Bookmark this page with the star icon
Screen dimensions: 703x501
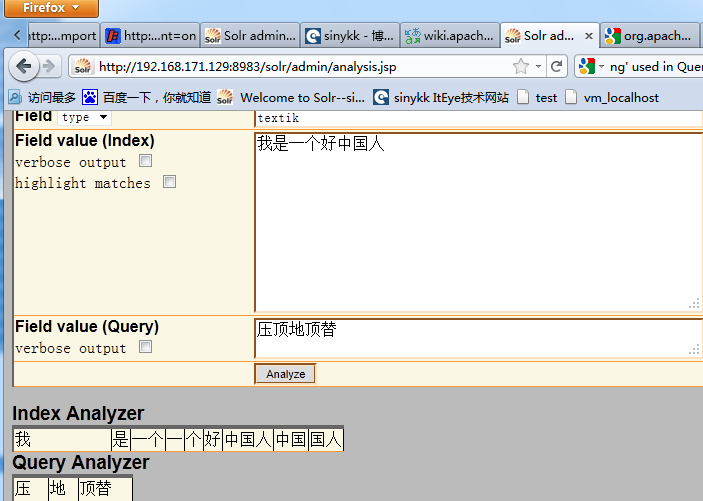[x=521, y=67]
